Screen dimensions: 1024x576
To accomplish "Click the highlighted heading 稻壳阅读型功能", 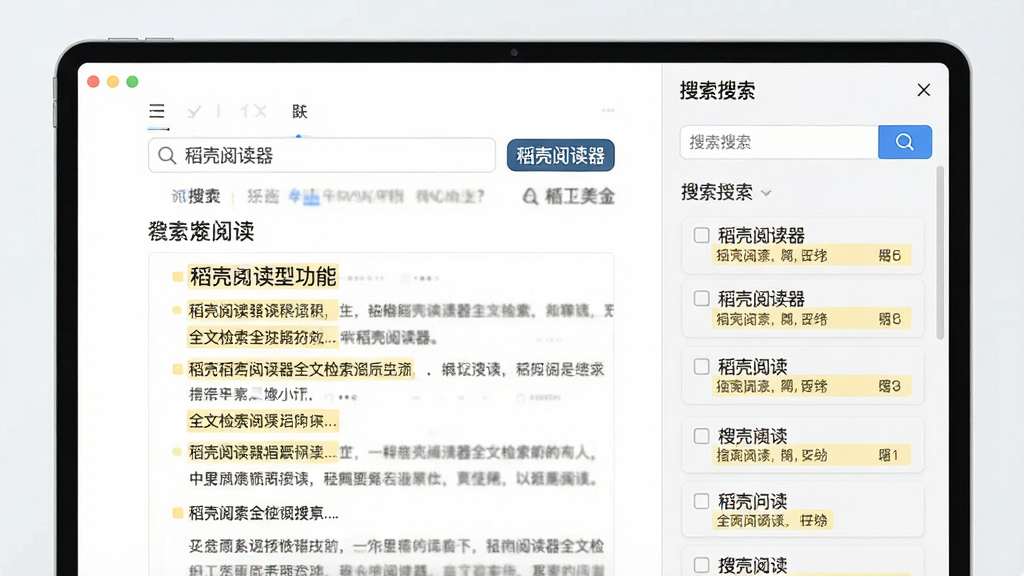I will [x=263, y=276].
